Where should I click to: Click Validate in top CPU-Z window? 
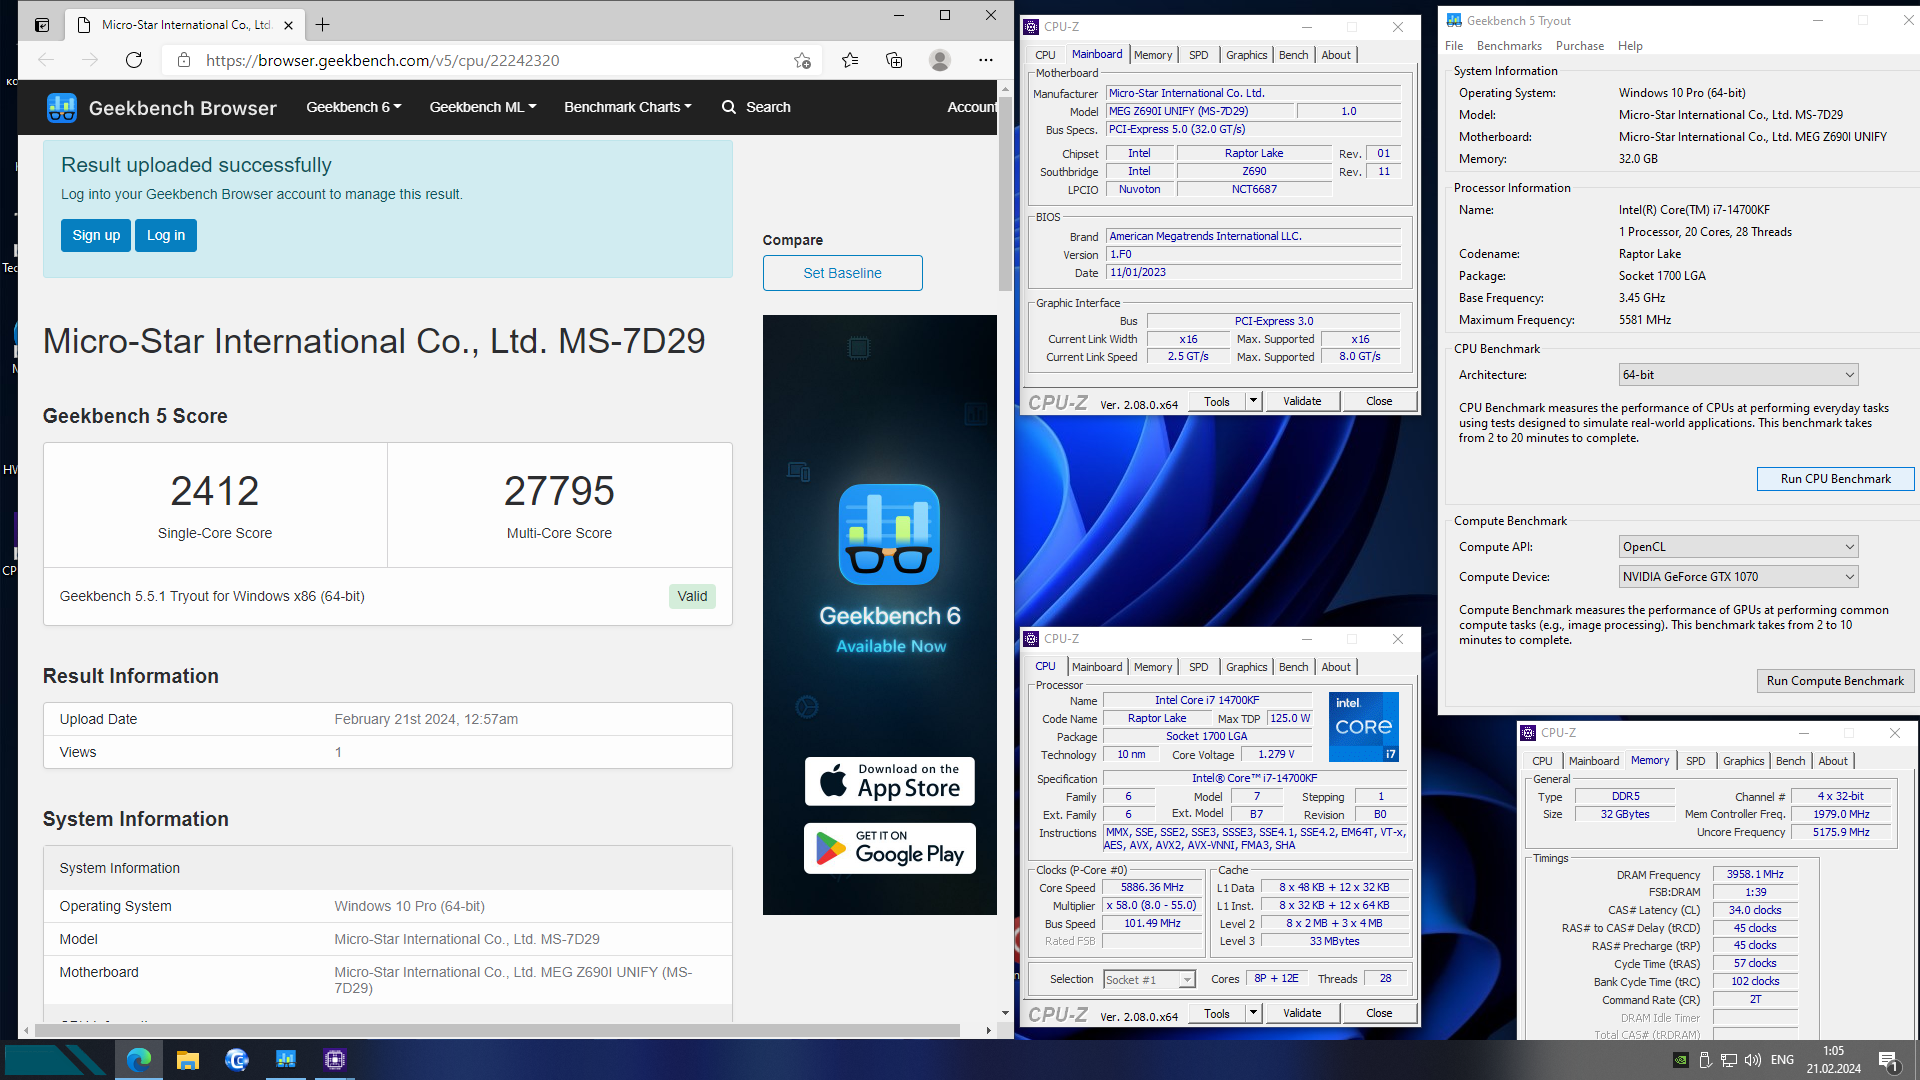tap(1302, 401)
